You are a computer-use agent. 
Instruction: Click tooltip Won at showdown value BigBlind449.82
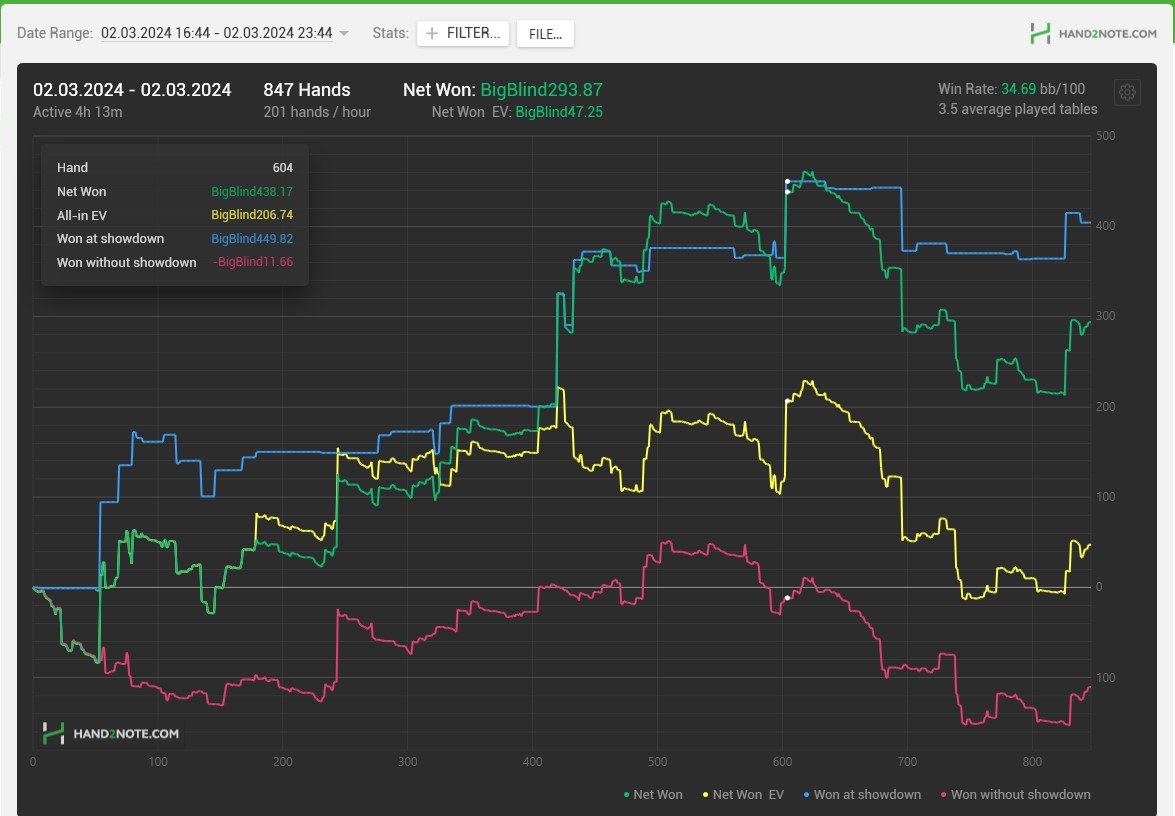[x=252, y=239]
